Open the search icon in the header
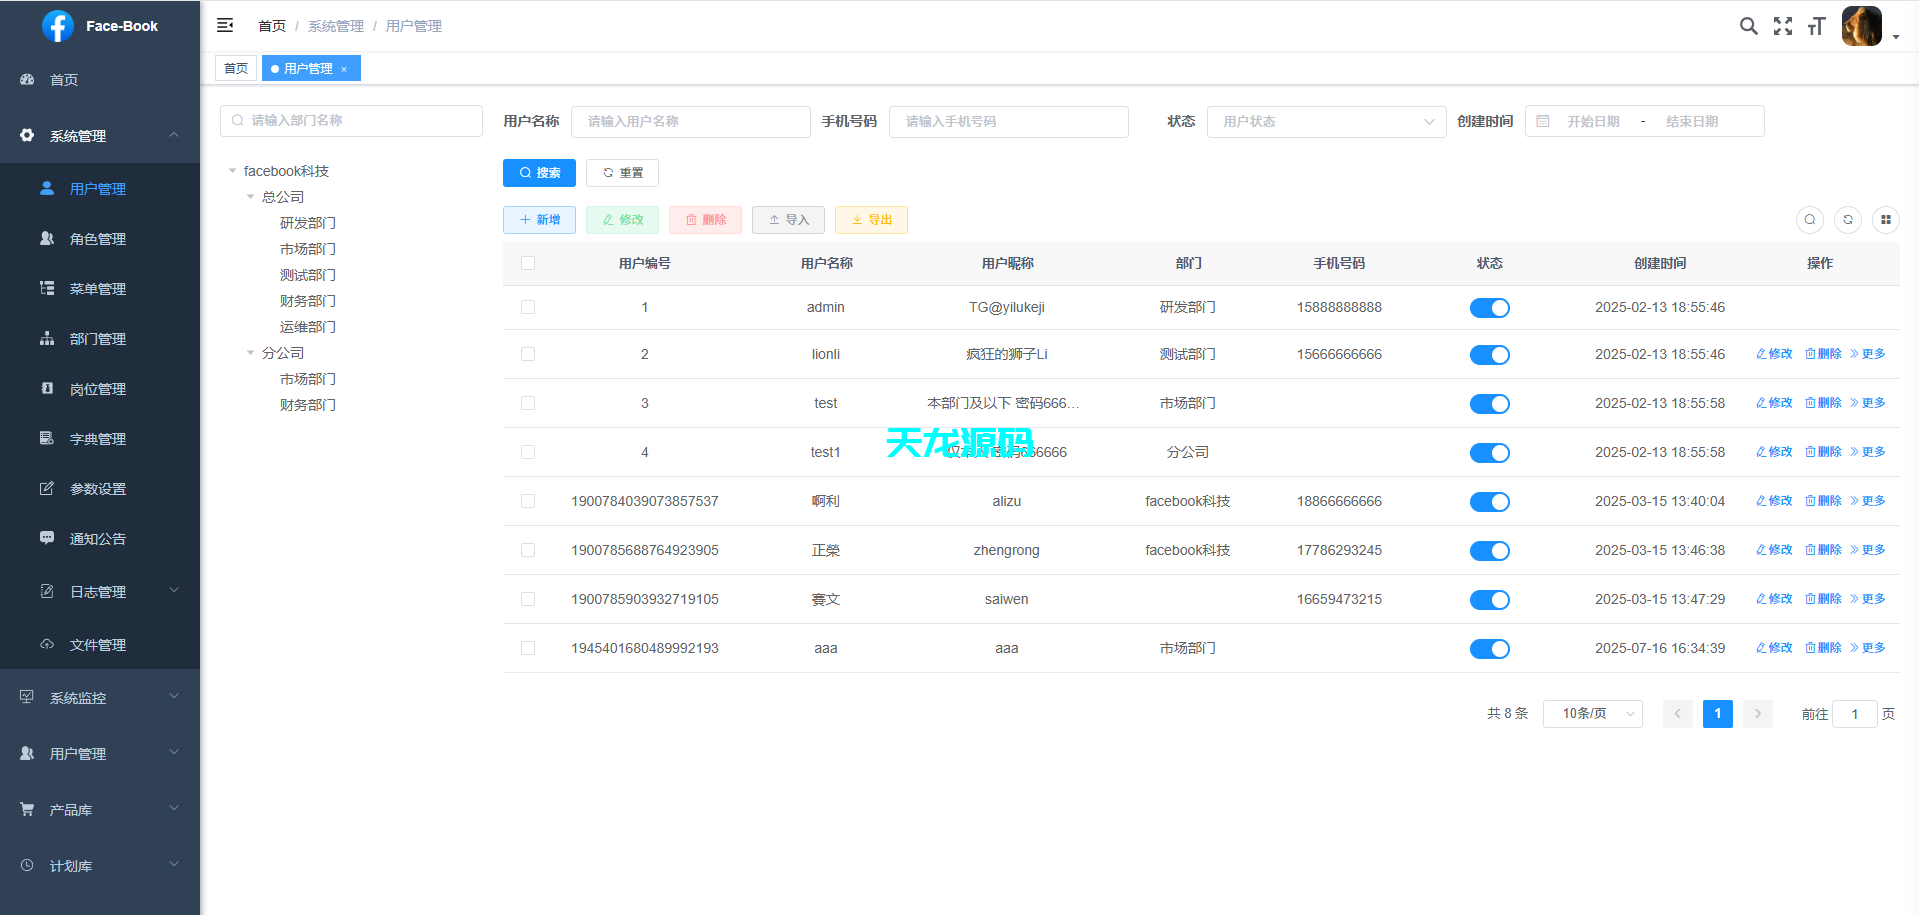Image resolution: width=1919 pixels, height=915 pixels. (x=1748, y=26)
